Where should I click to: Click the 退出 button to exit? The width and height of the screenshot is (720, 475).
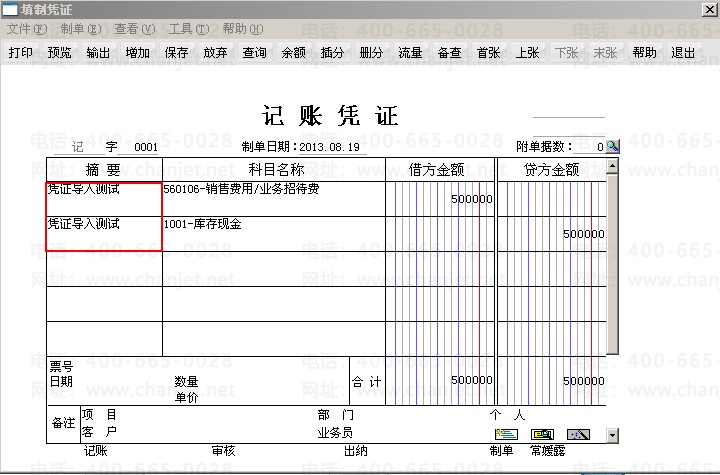(x=683, y=53)
